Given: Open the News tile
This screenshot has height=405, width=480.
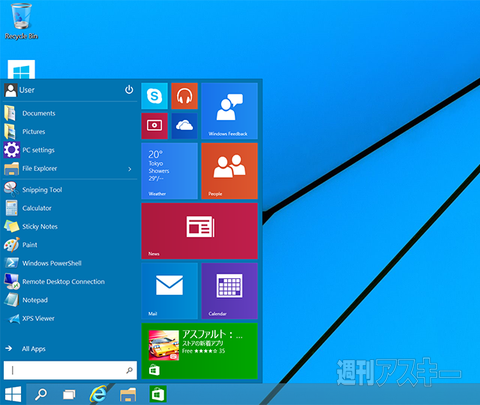Looking at the screenshot, I should (x=199, y=231).
